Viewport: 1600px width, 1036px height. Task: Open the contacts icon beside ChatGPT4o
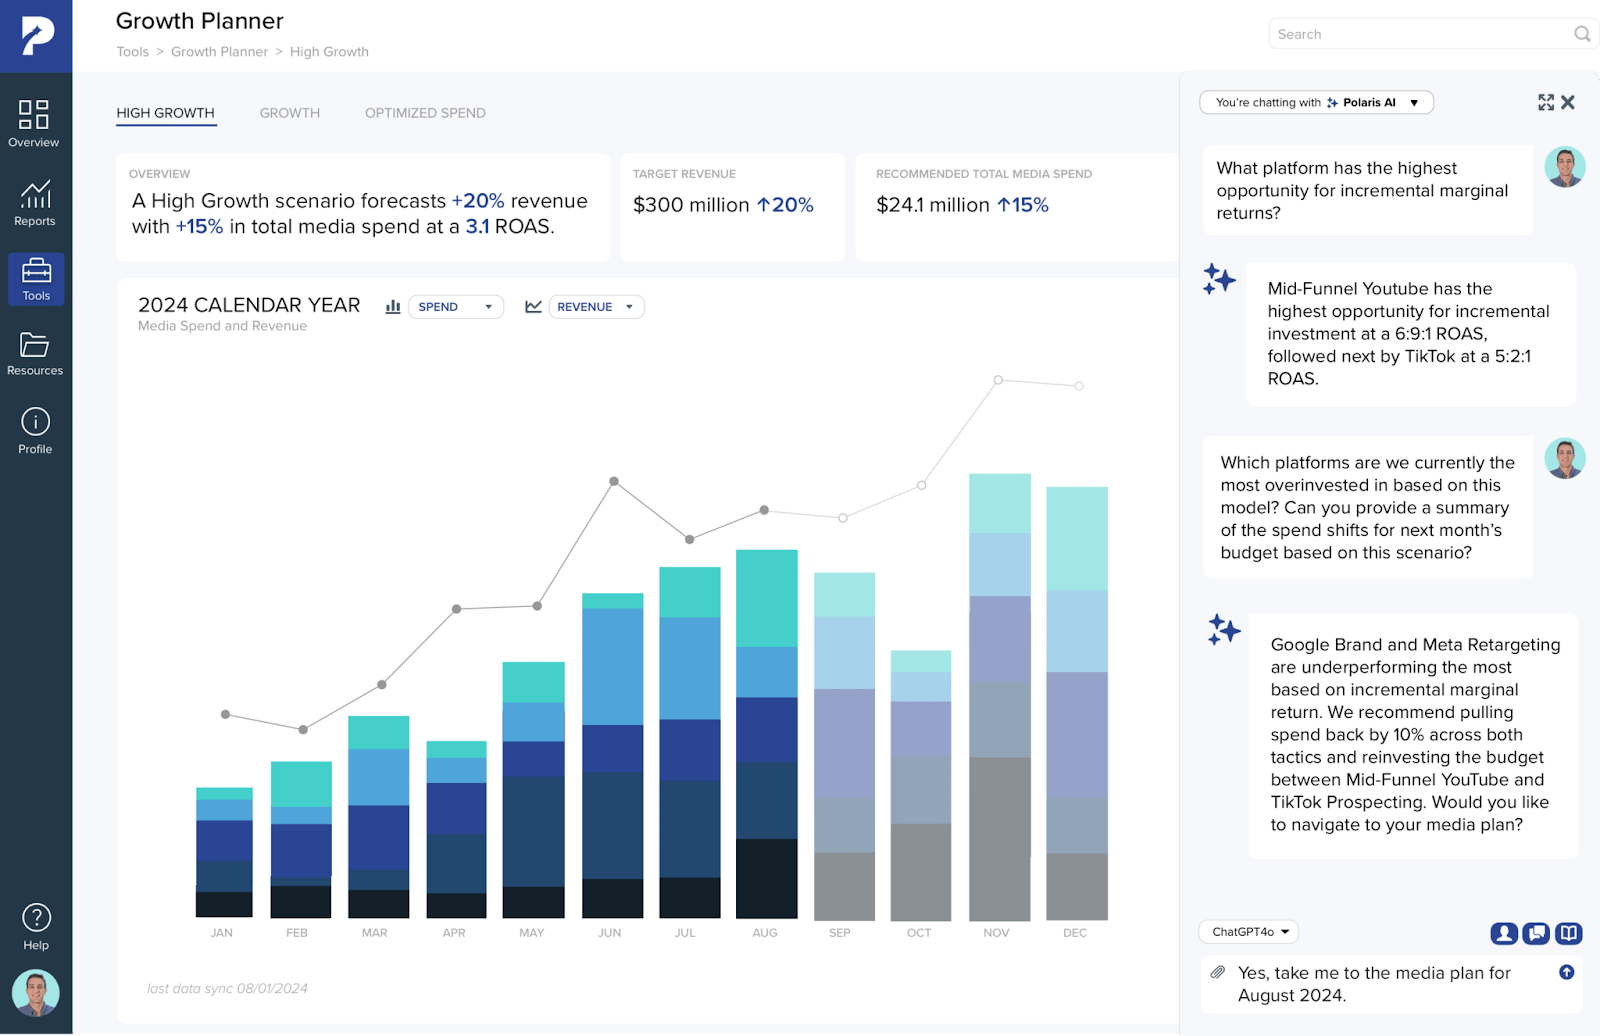pyautogui.click(x=1504, y=933)
